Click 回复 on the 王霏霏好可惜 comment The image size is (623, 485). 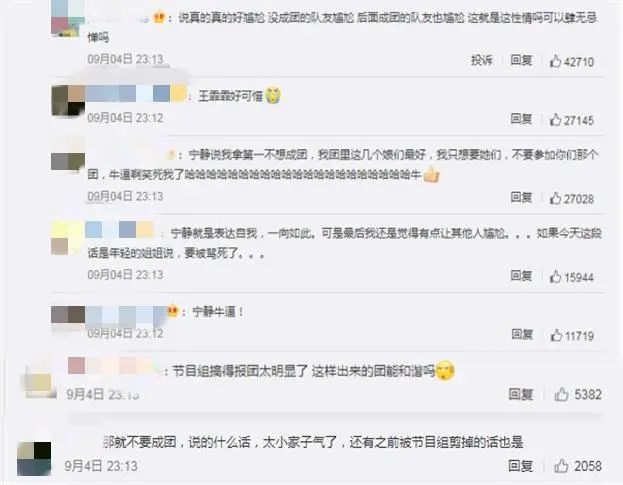point(521,118)
